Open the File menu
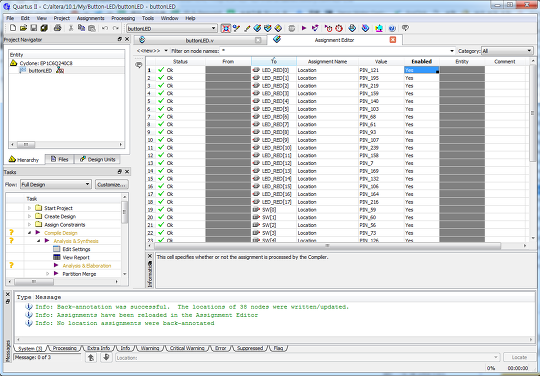The image size is (540, 376). click(x=10, y=18)
